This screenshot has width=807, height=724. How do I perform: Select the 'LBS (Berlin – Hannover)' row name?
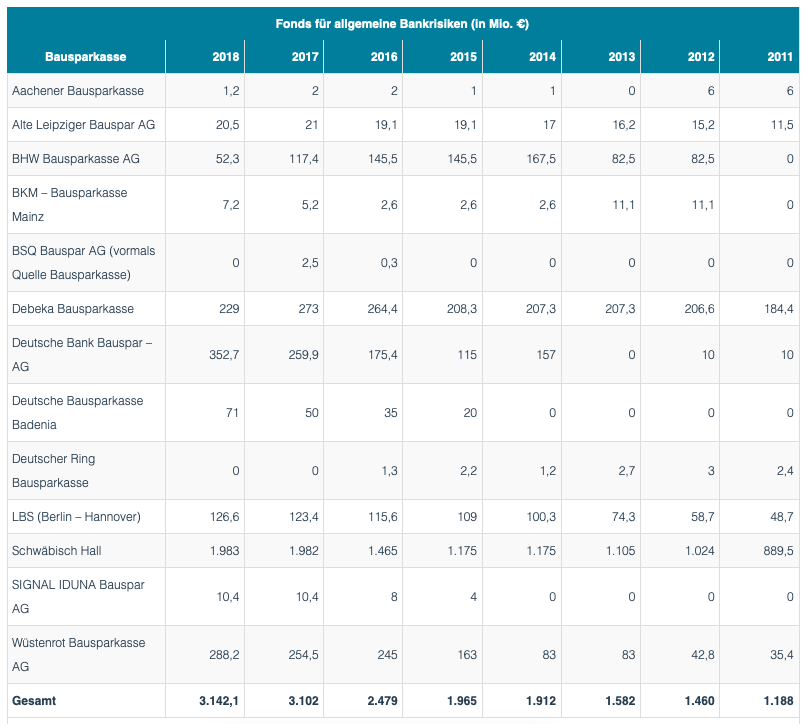[76, 517]
